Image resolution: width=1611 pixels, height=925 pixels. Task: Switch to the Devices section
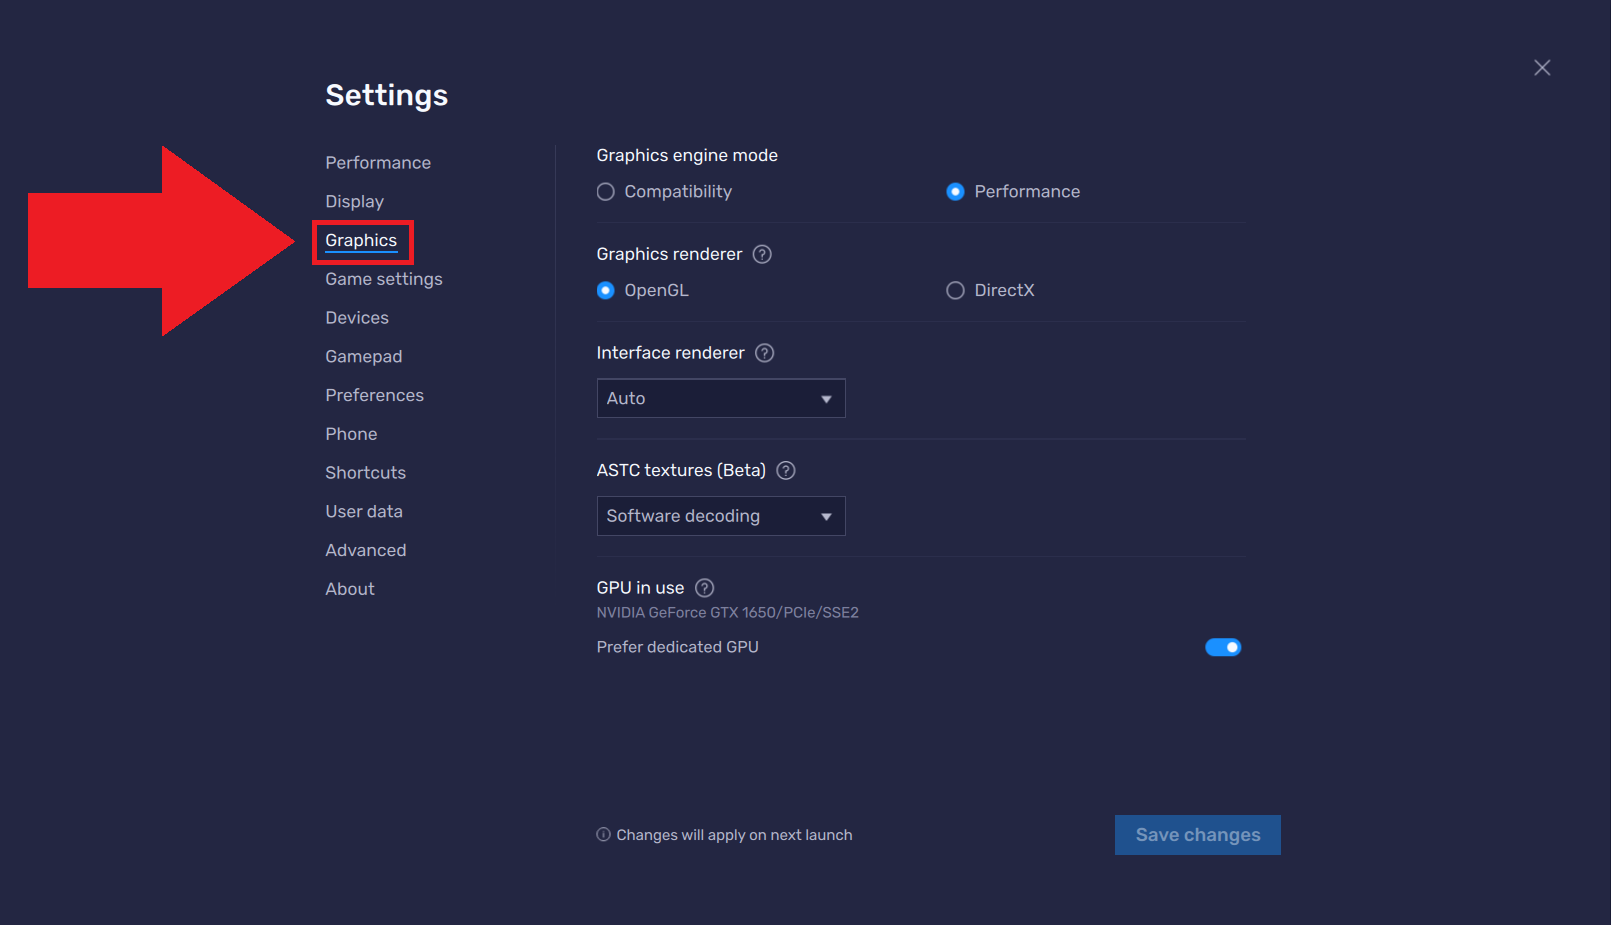356,317
